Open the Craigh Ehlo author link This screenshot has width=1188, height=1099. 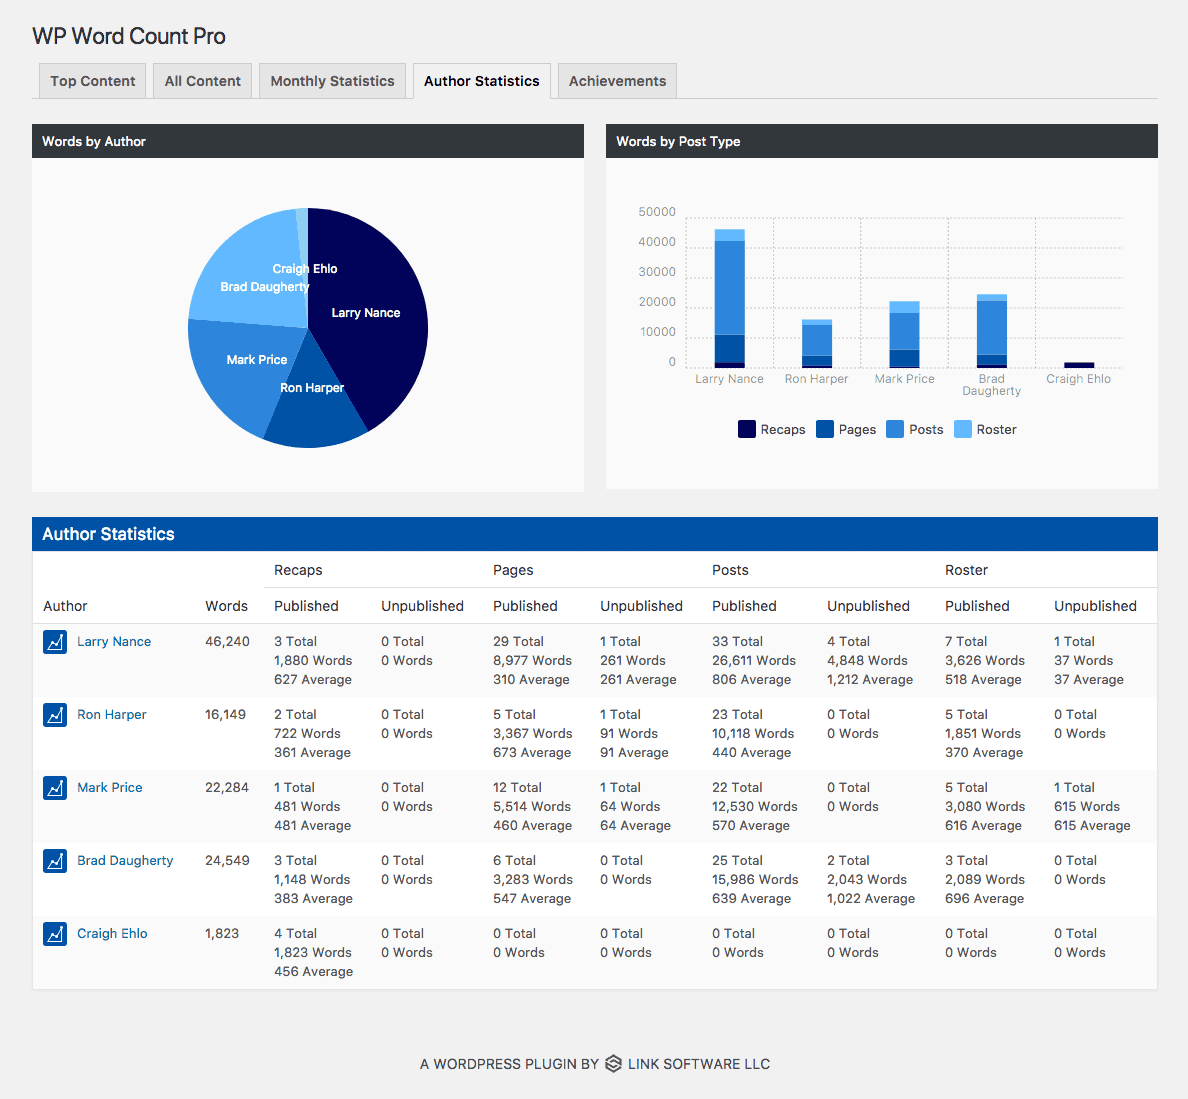tap(112, 934)
